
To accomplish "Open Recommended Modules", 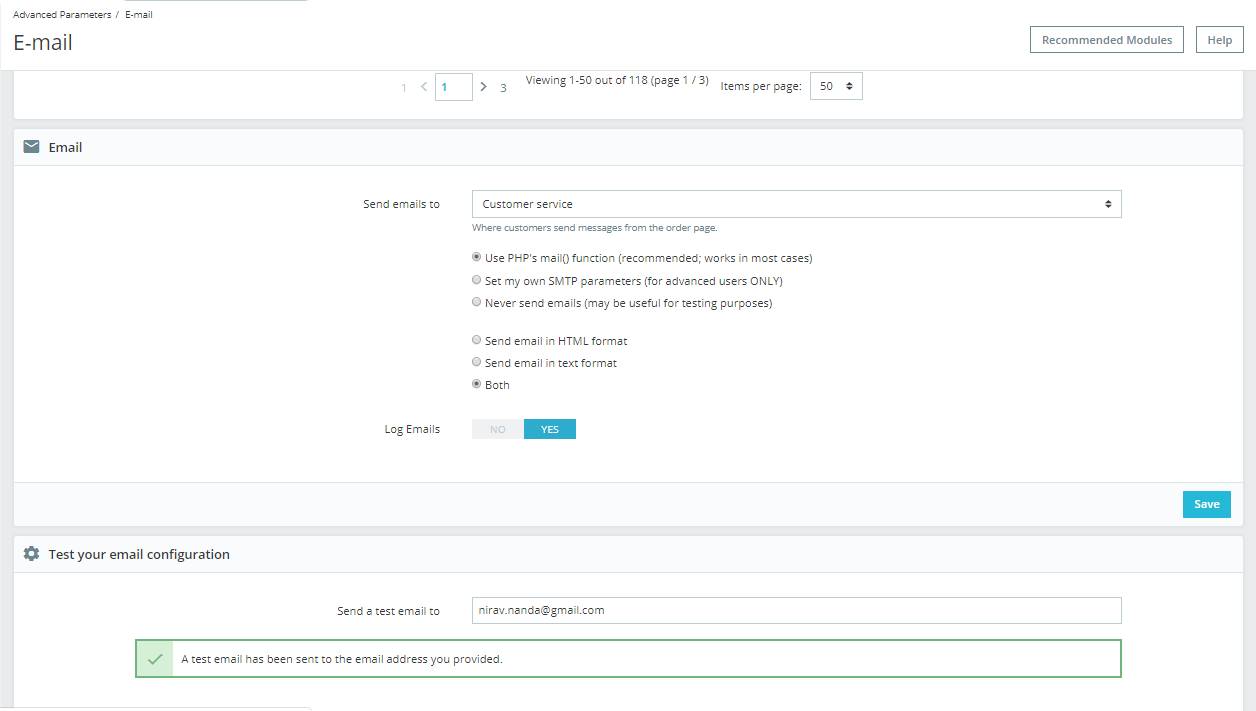I will 1107,40.
